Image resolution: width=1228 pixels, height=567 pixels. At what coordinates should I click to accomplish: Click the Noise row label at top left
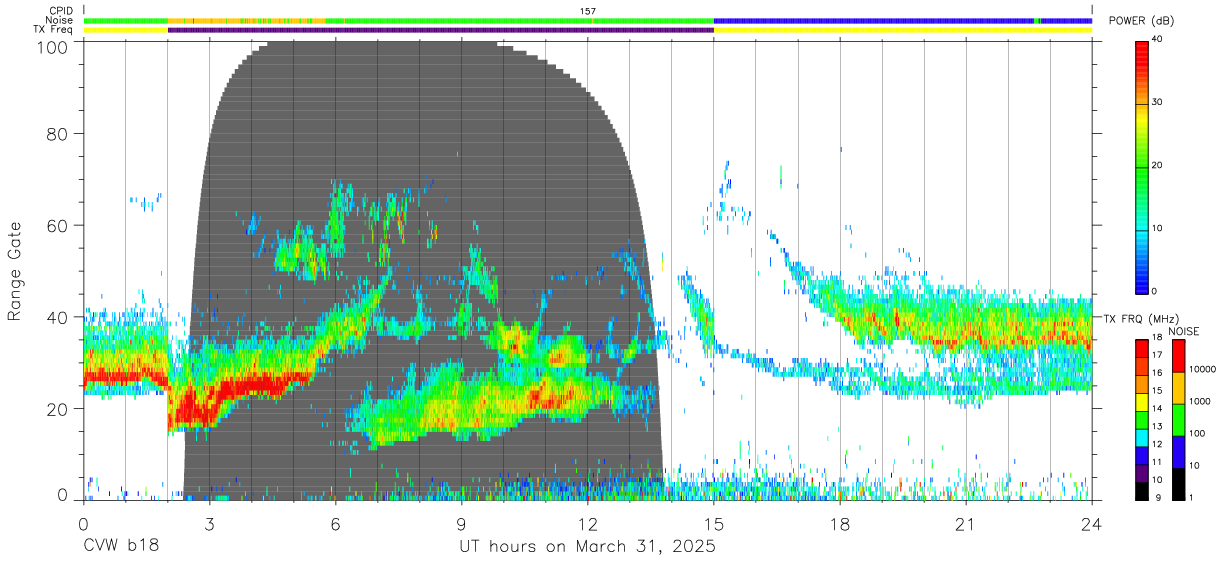(60, 20)
